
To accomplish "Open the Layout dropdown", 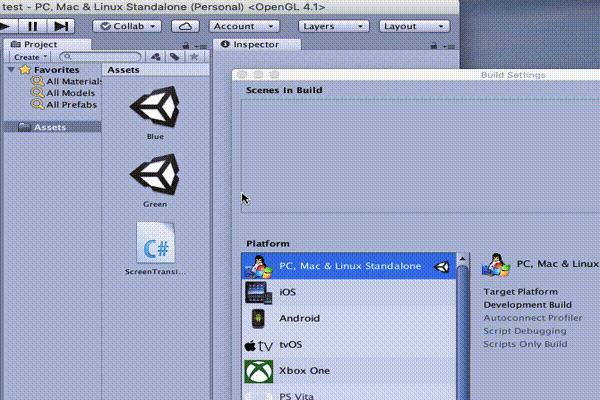I will coord(414,26).
